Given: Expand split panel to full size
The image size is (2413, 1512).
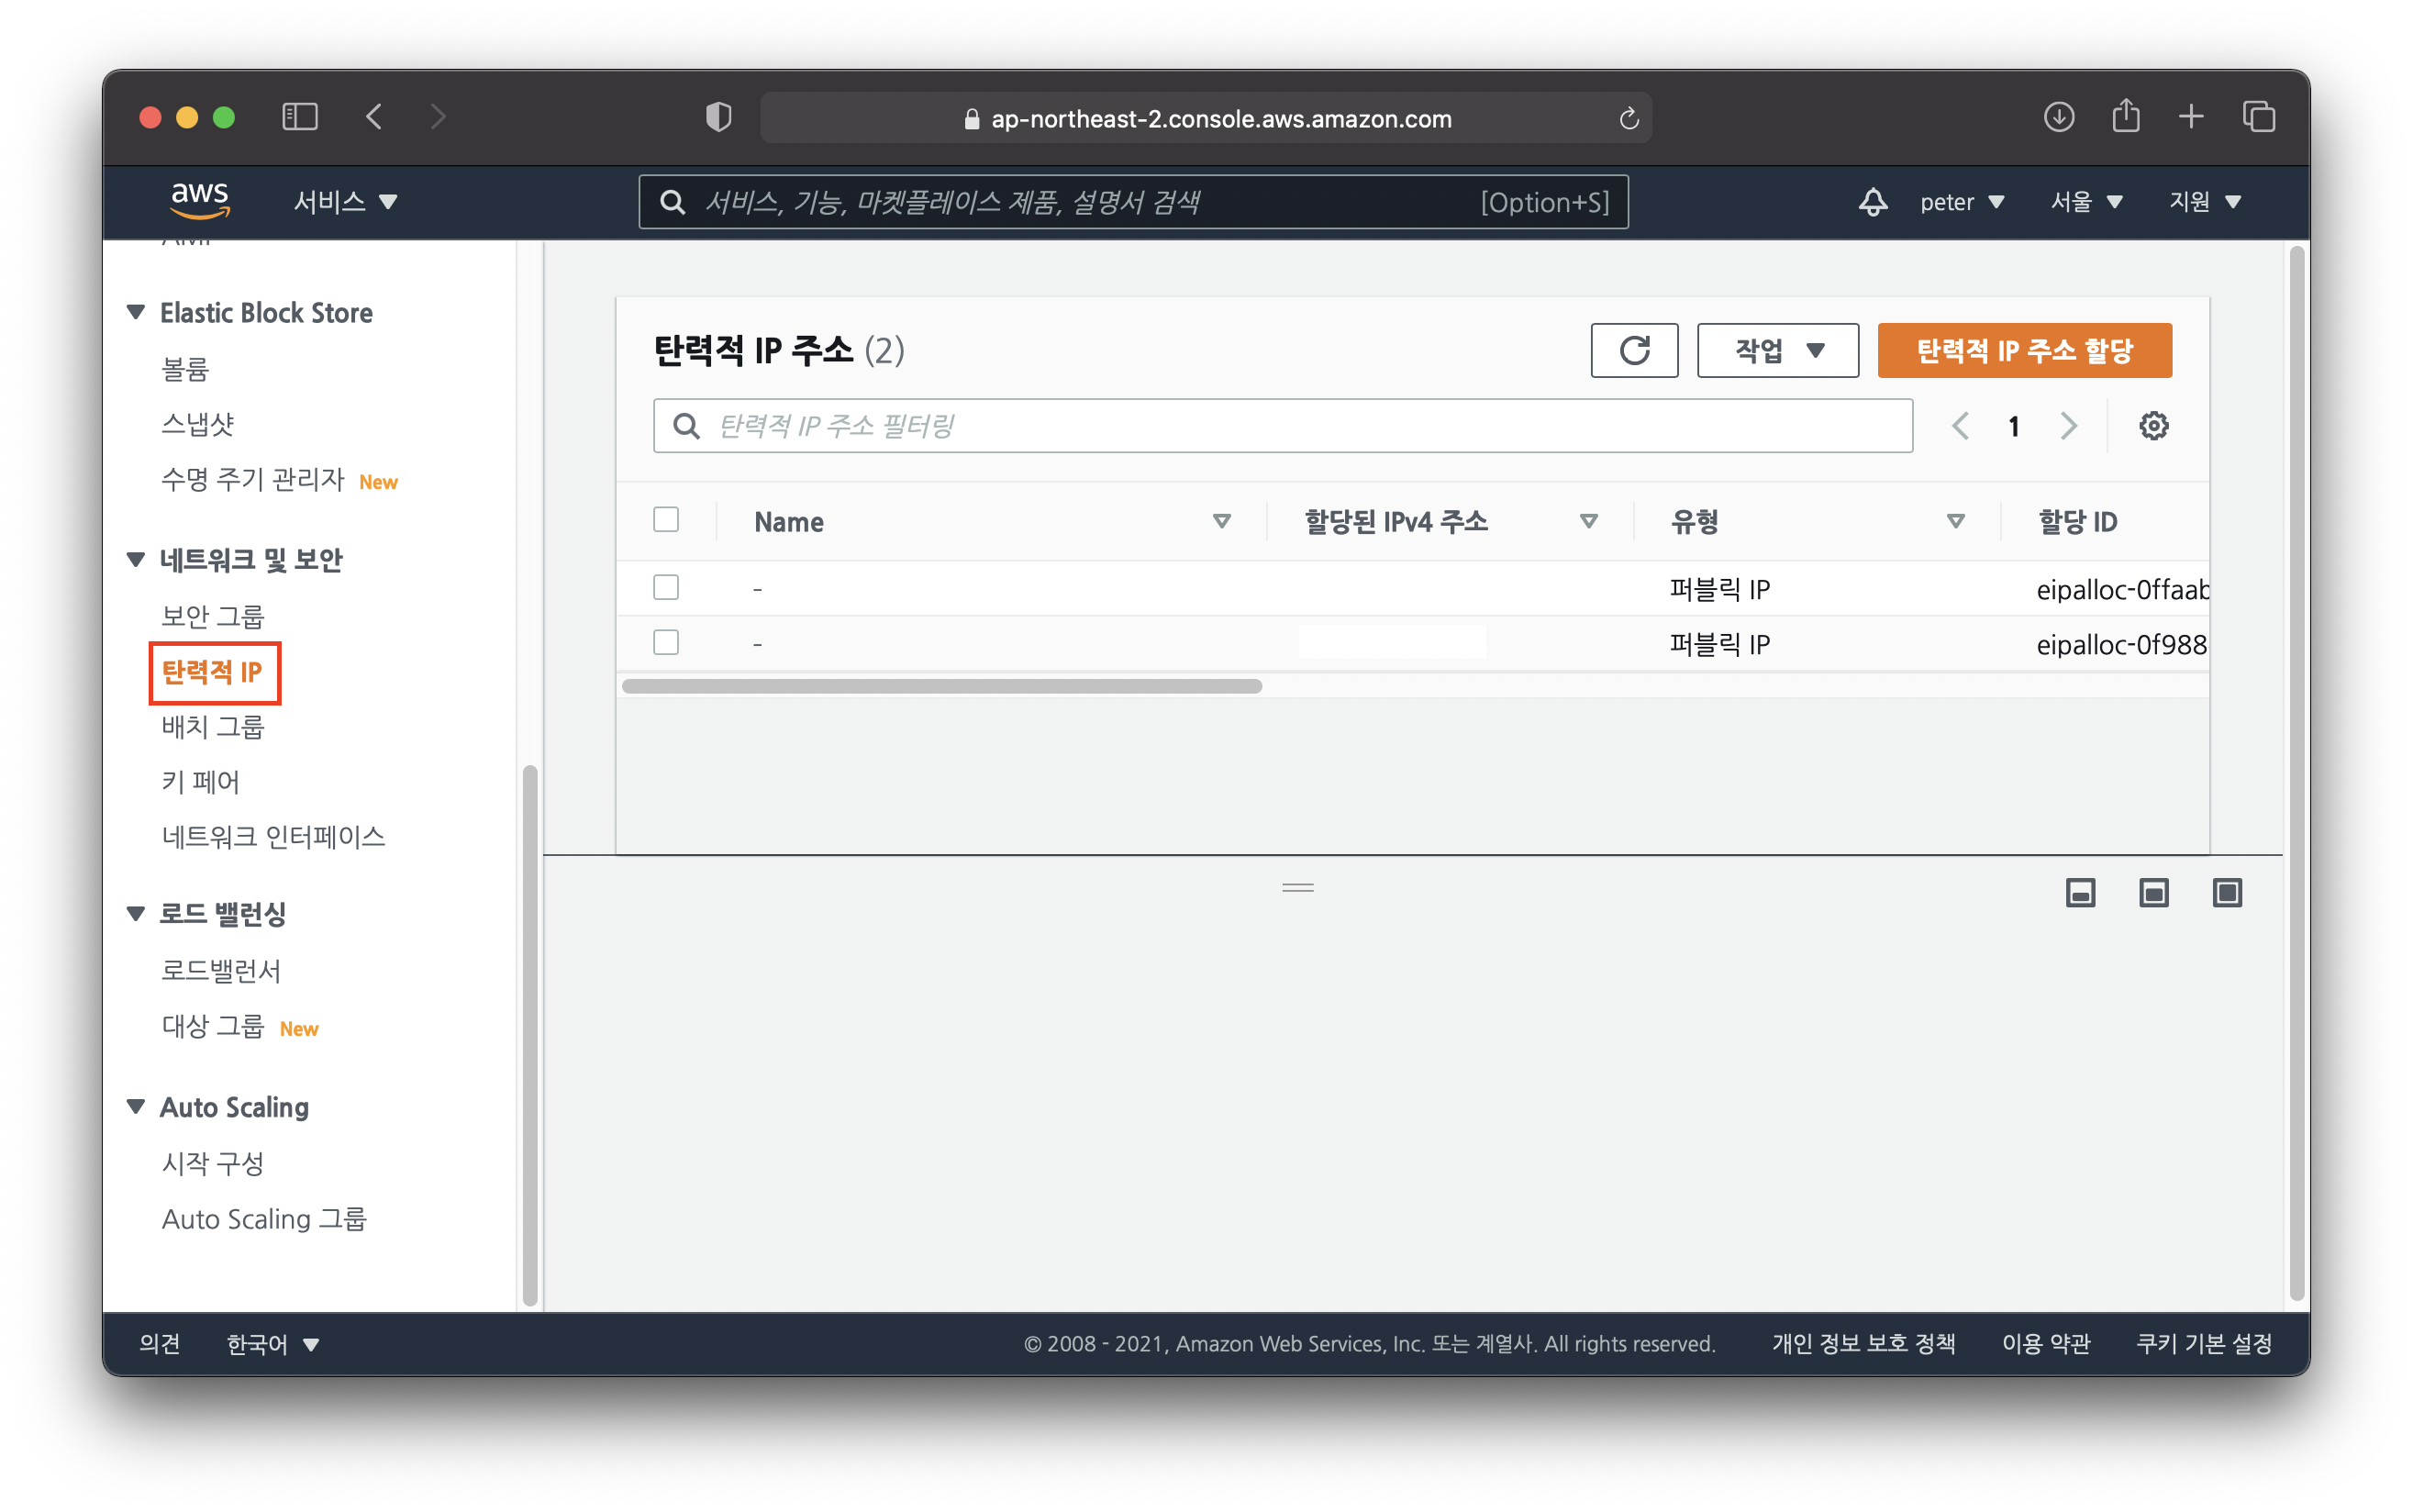Looking at the screenshot, I should click(2226, 892).
